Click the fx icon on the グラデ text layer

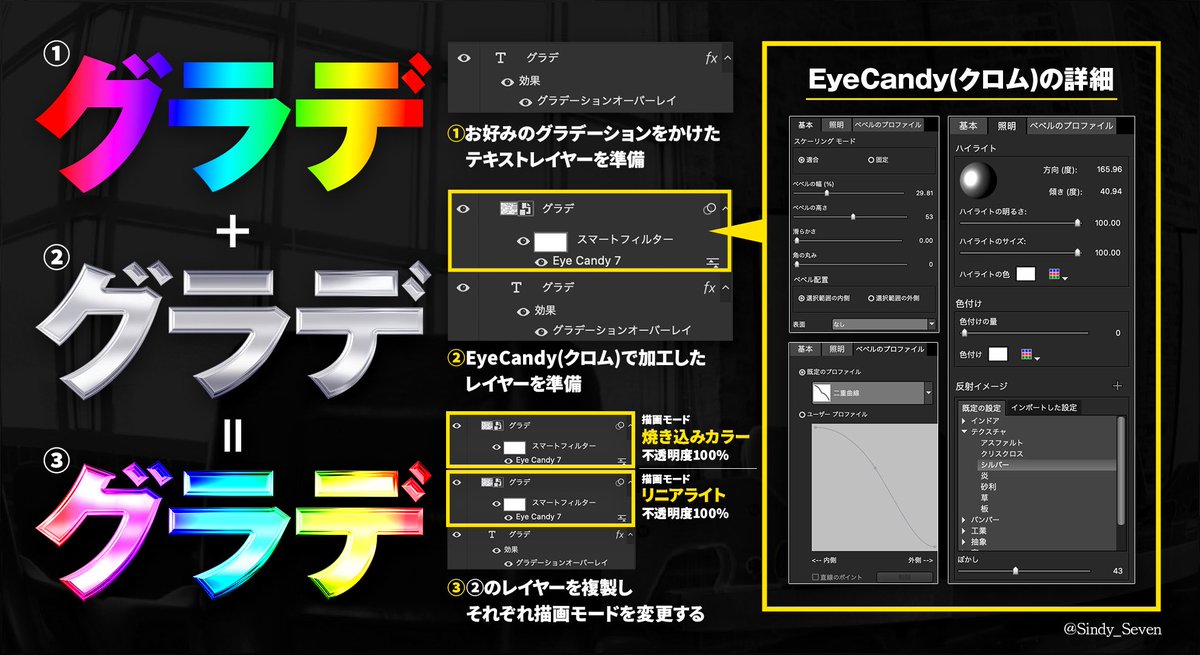[710, 59]
